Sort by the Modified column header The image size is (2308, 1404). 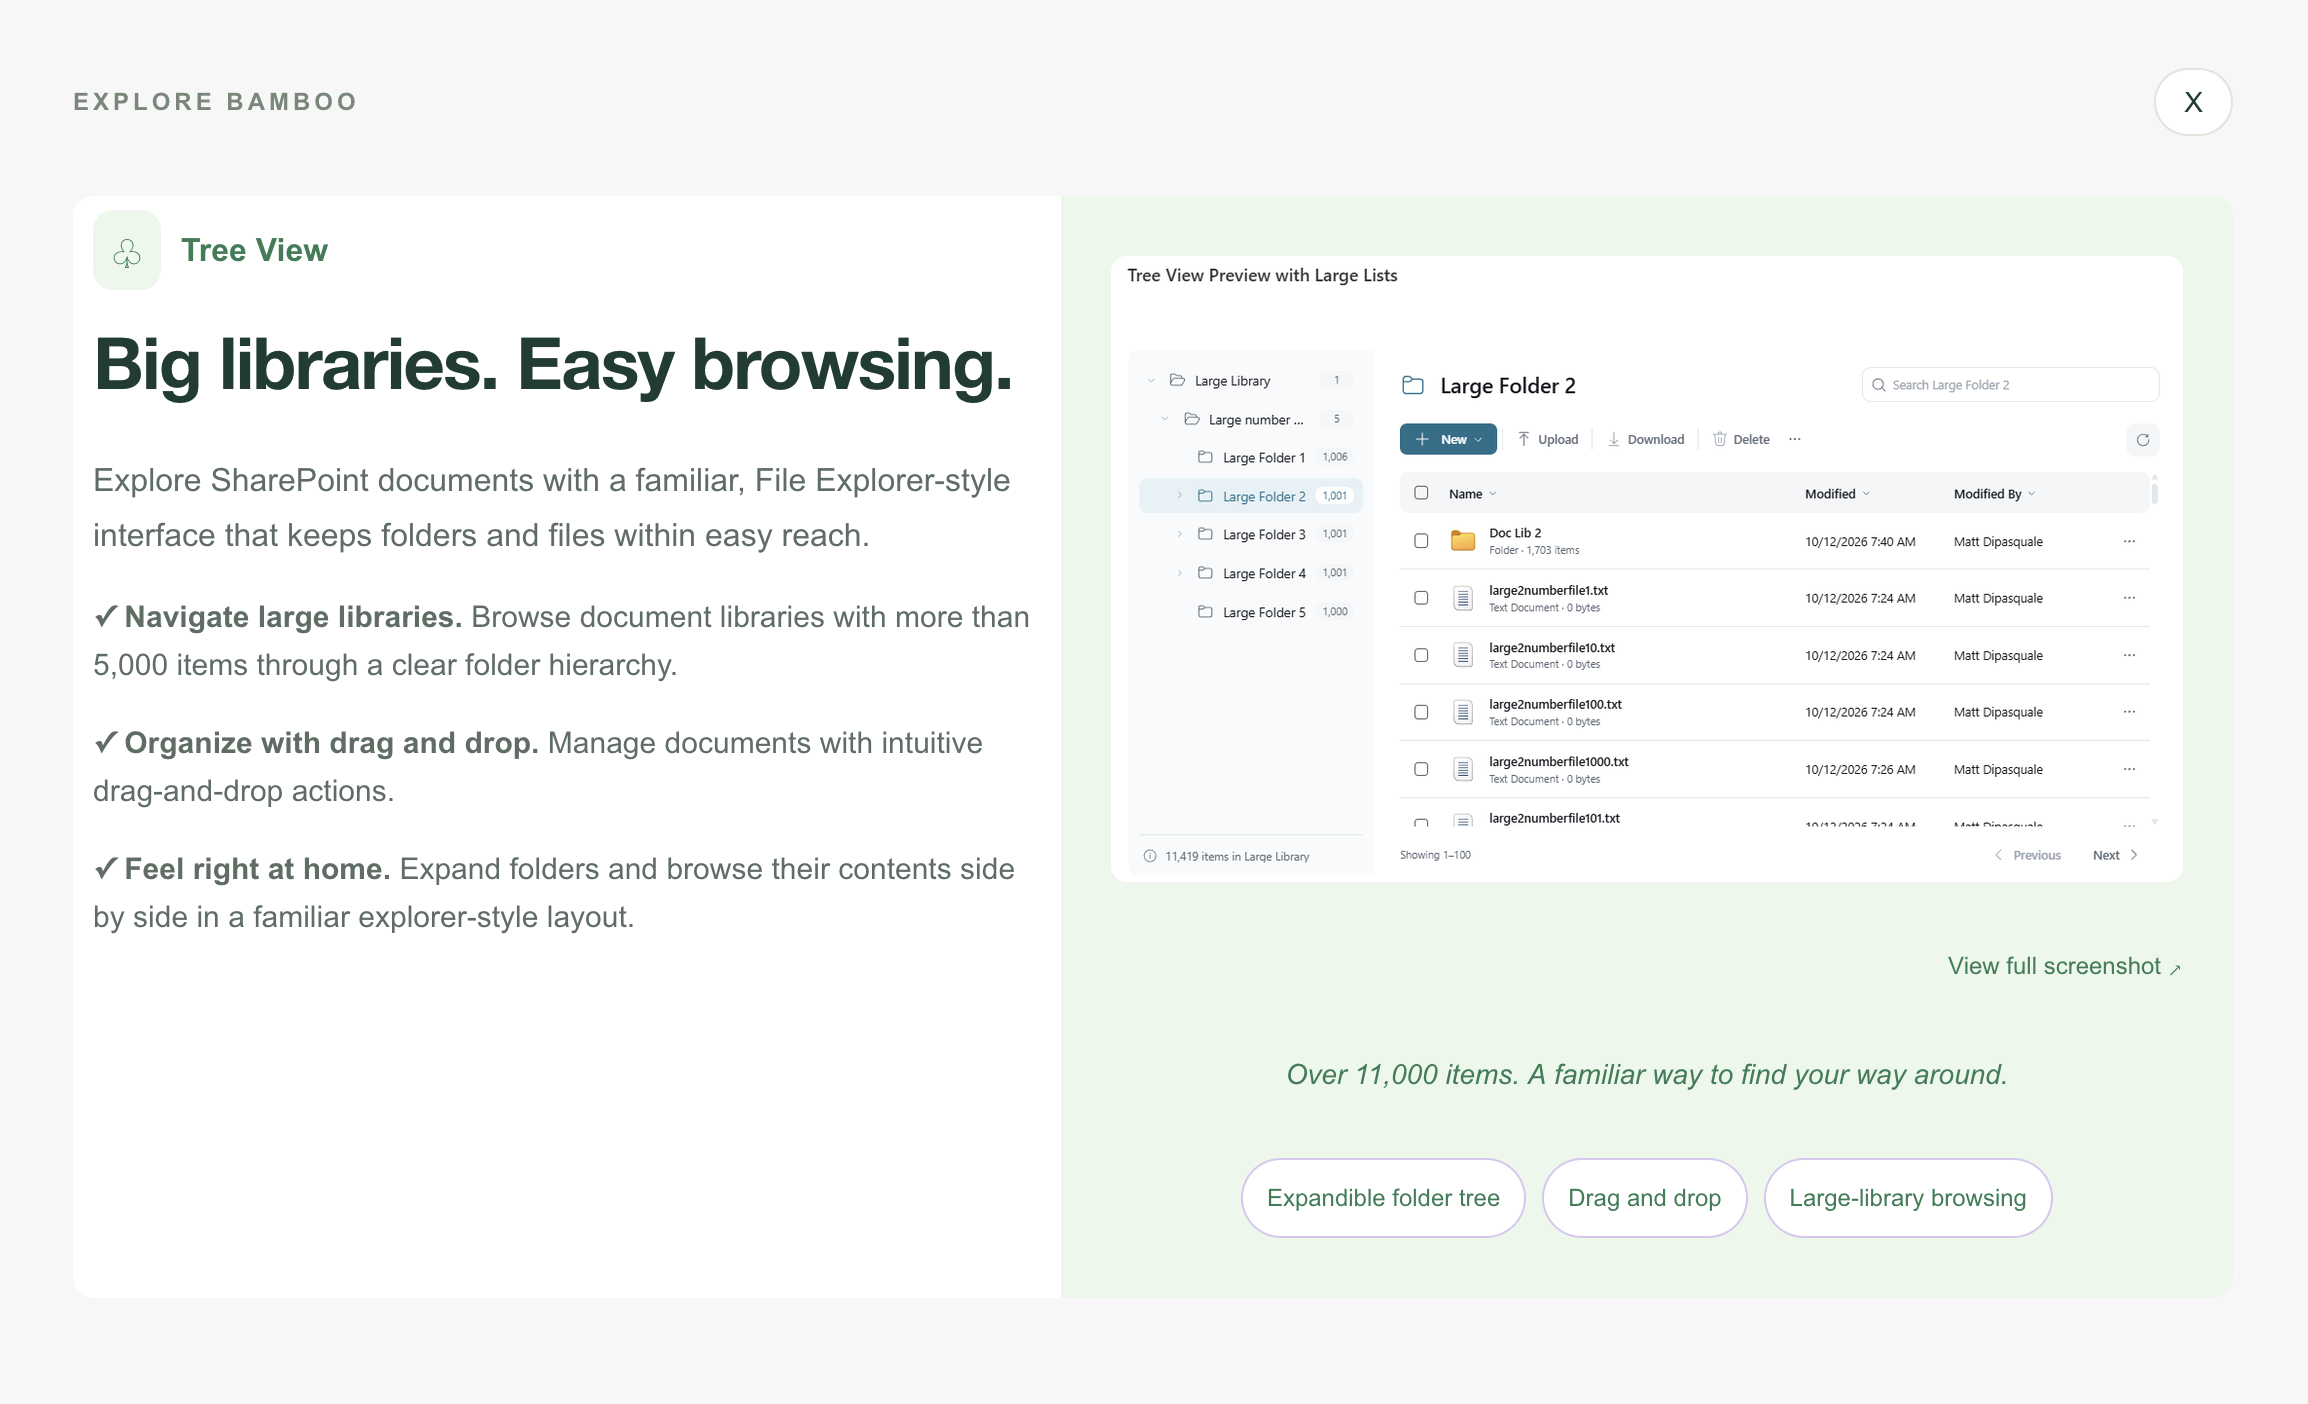1837,494
